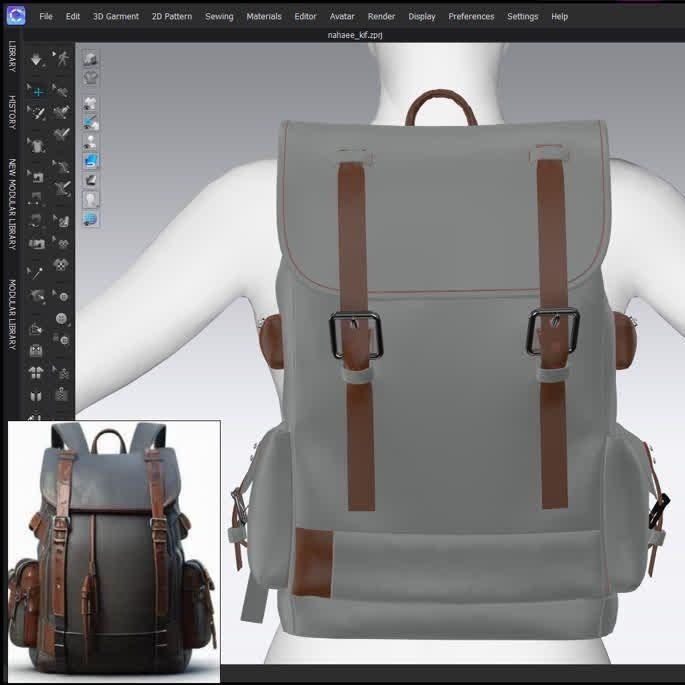
Task: Open the LIBRARY side tab
Action: tap(12, 57)
